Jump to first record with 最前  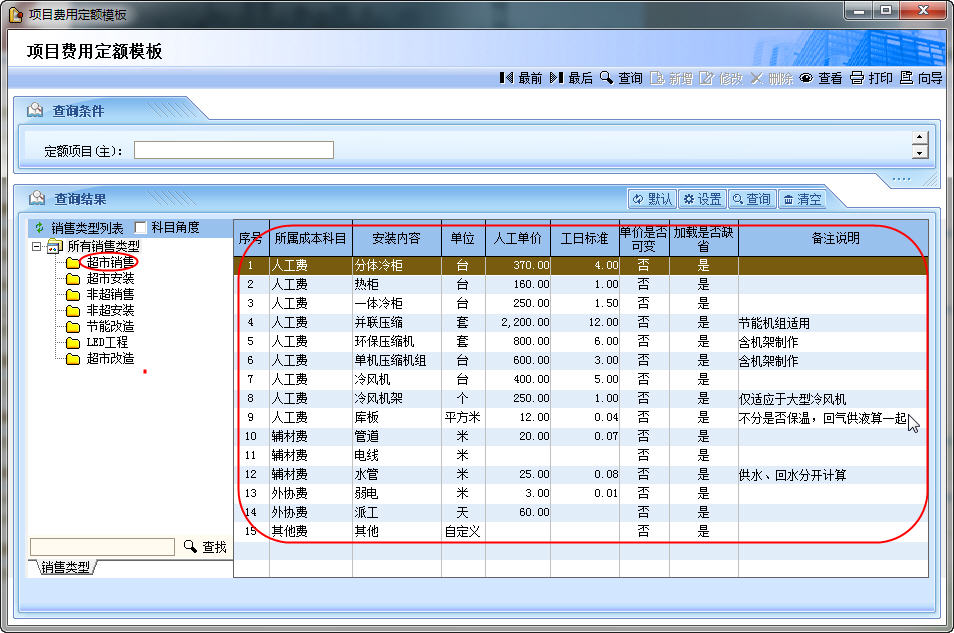(x=521, y=78)
